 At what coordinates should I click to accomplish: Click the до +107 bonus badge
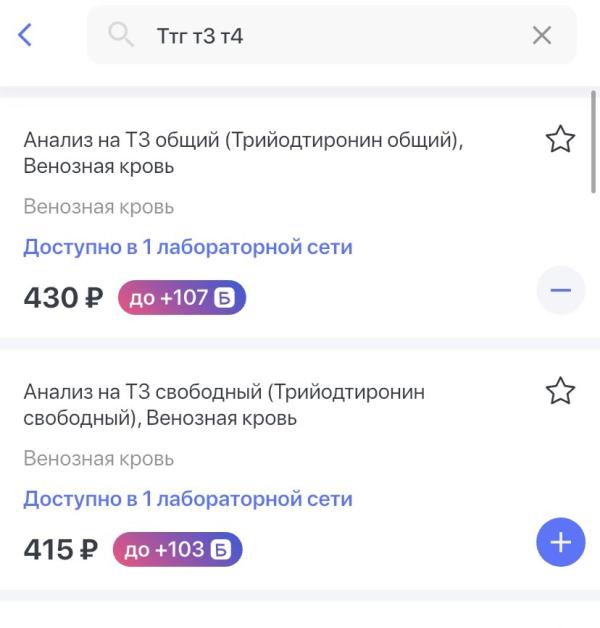[181, 298]
